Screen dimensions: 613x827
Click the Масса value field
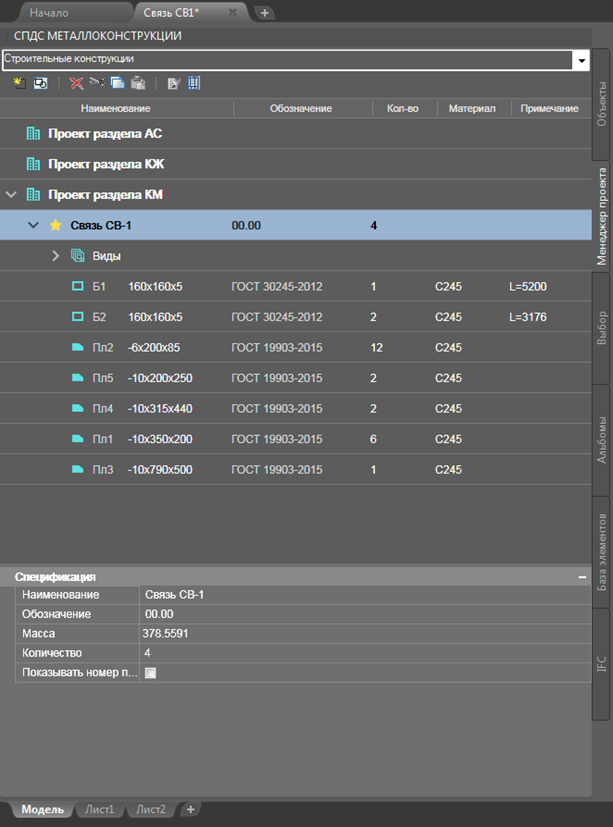pyautogui.click(x=365, y=633)
